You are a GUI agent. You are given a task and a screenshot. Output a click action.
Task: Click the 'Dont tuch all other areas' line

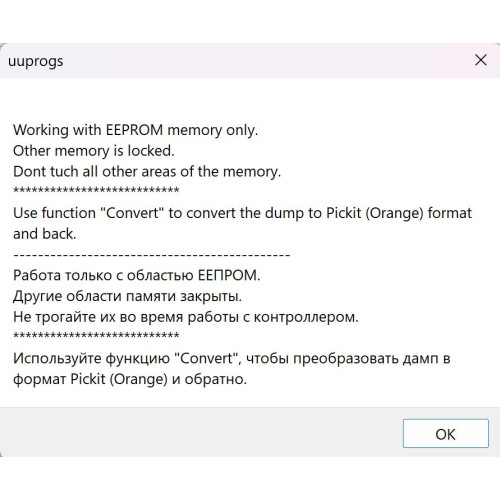147,172
